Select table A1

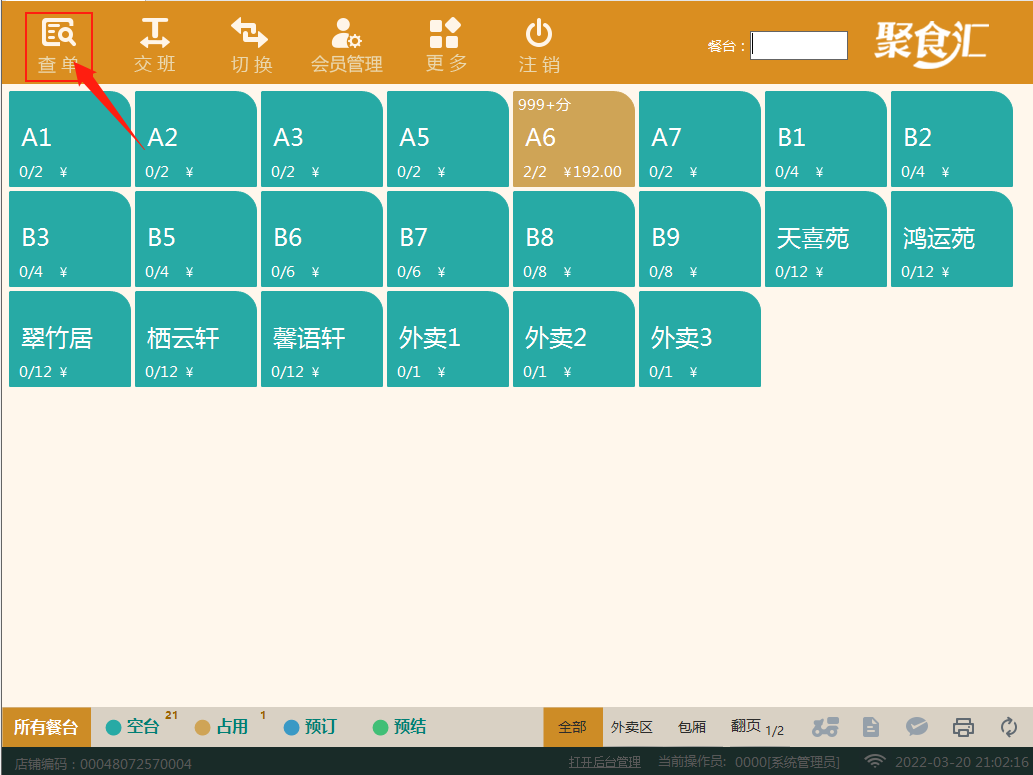point(70,139)
